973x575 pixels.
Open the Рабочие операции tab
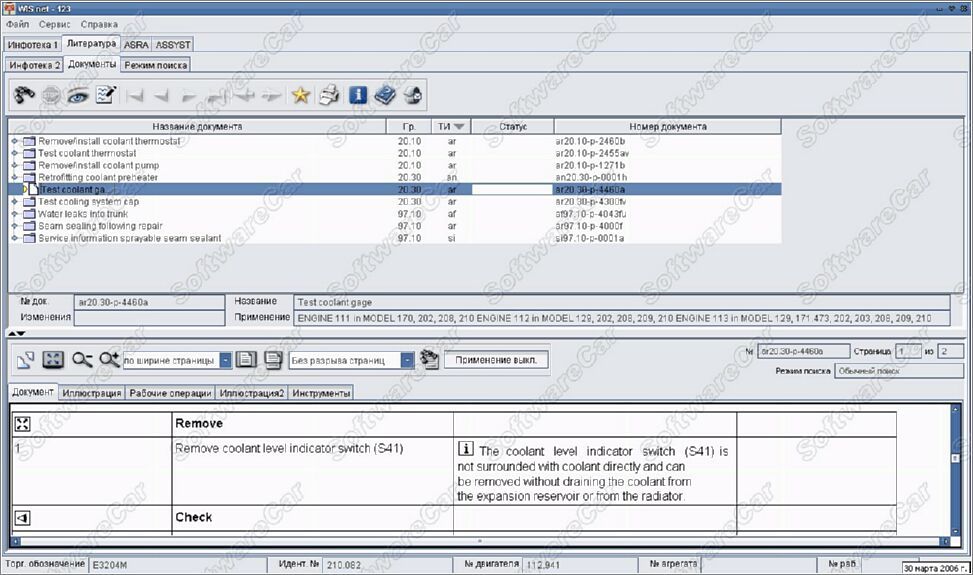pyautogui.click(x=170, y=393)
